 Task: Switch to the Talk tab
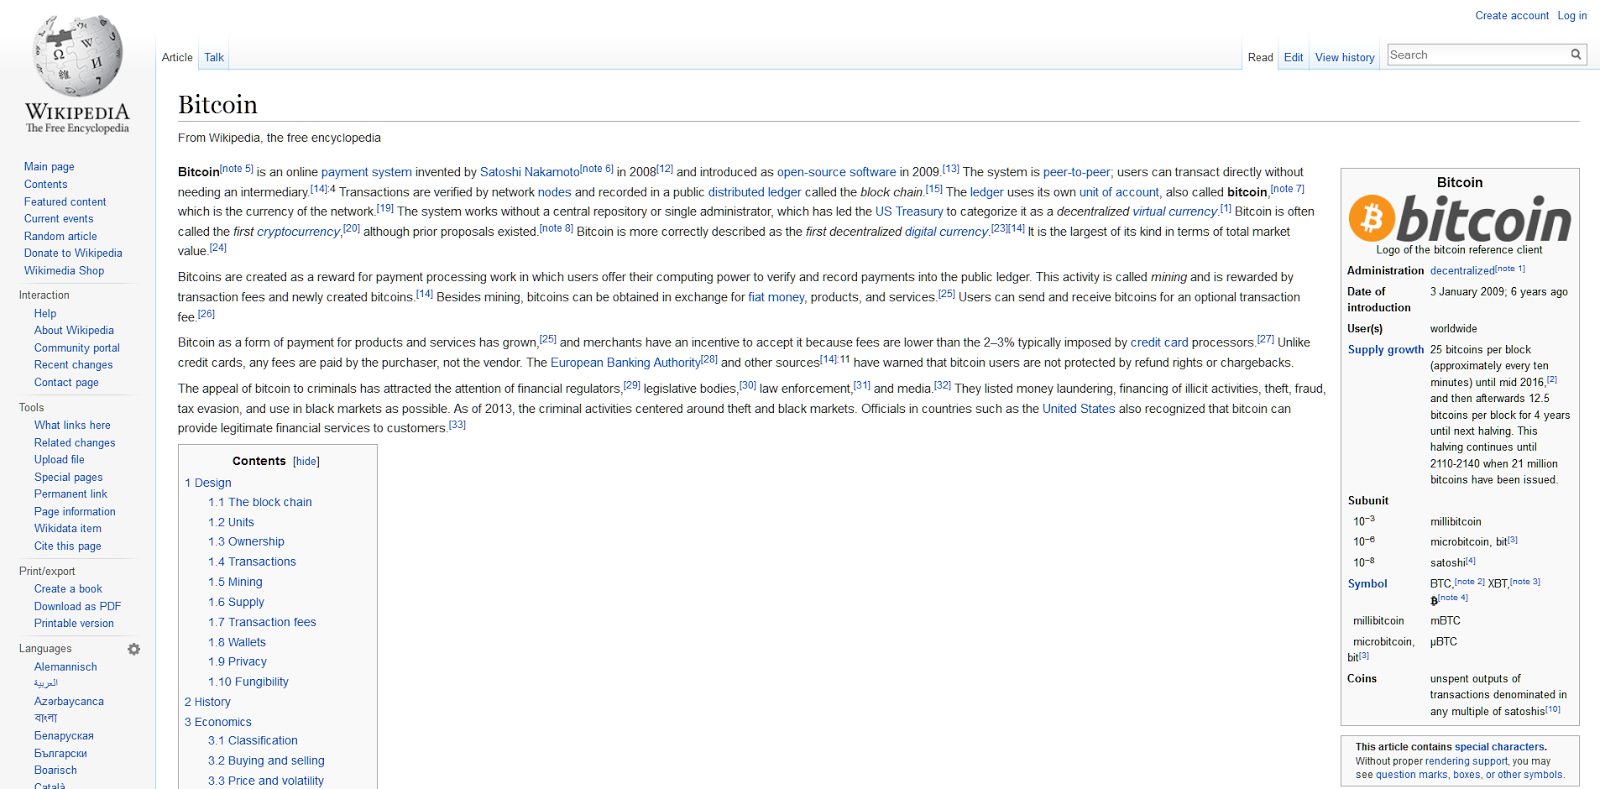pyautogui.click(x=214, y=58)
